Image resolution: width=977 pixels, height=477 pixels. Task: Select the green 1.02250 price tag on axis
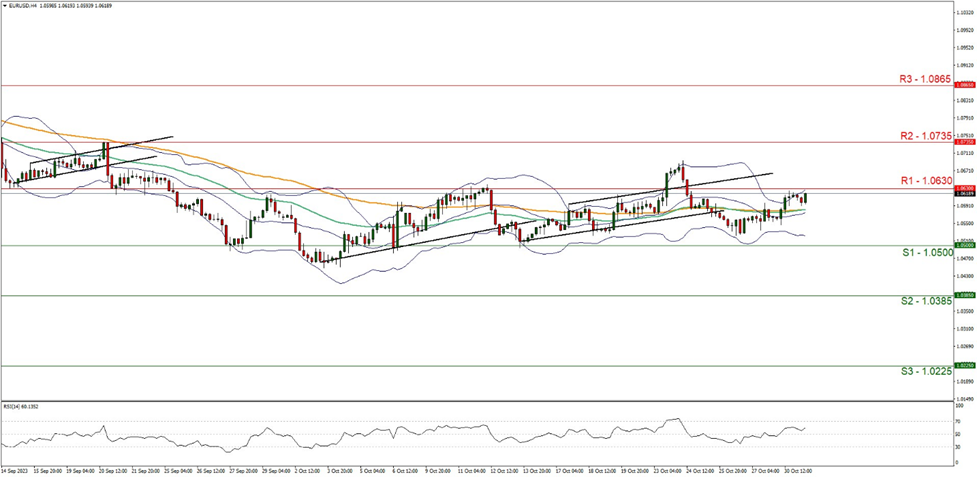point(964,365)
